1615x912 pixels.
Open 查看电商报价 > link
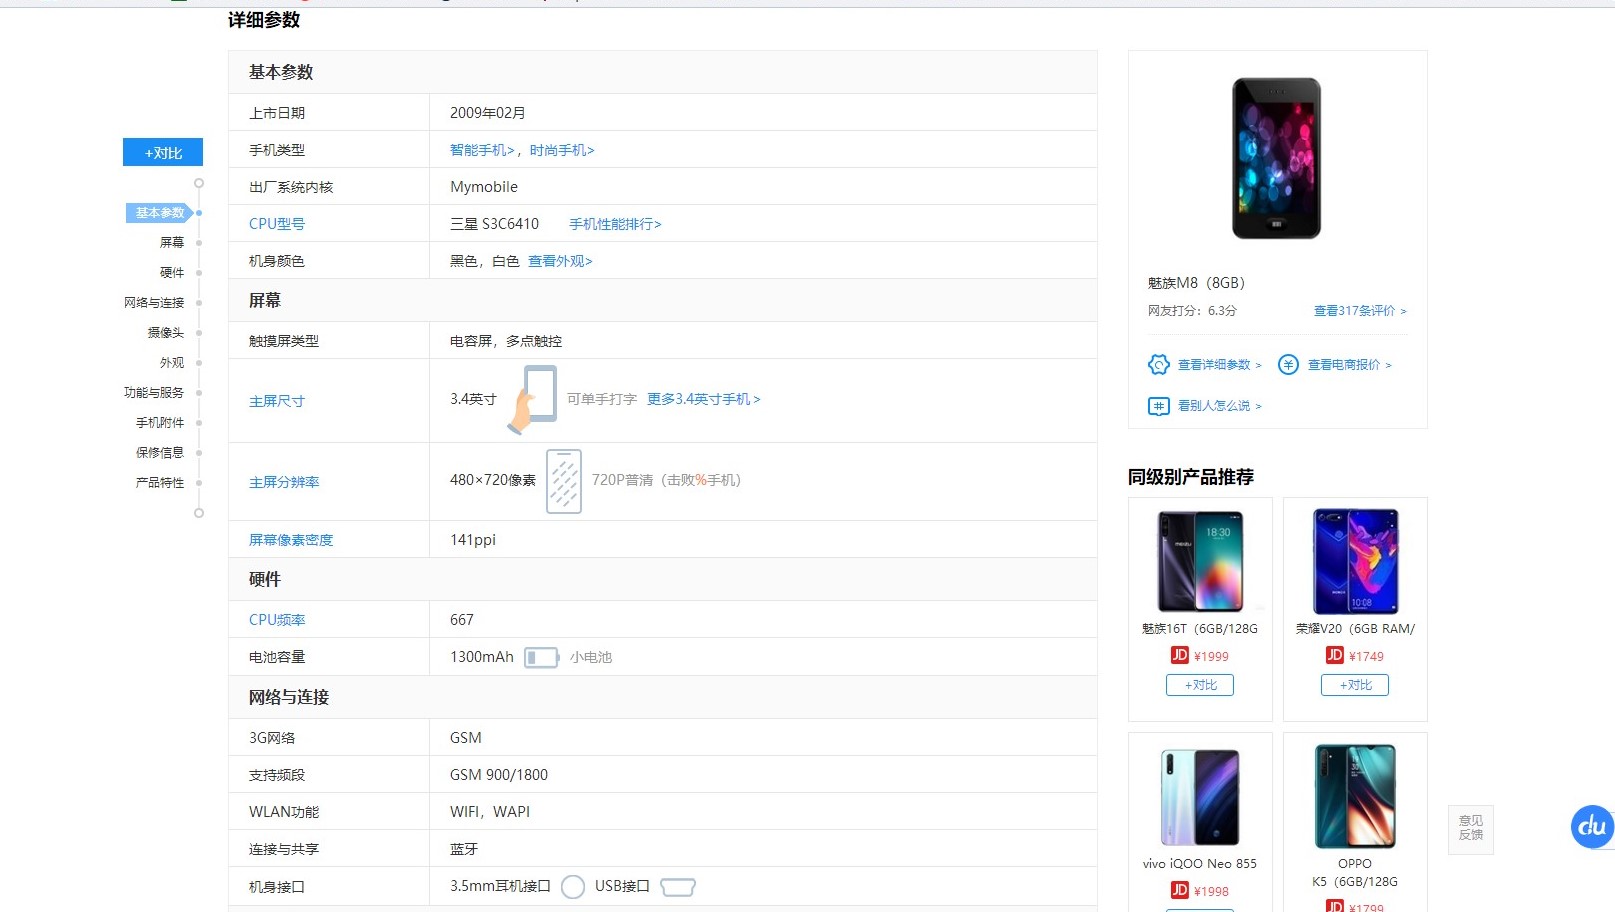click(x=1350, y=365)
